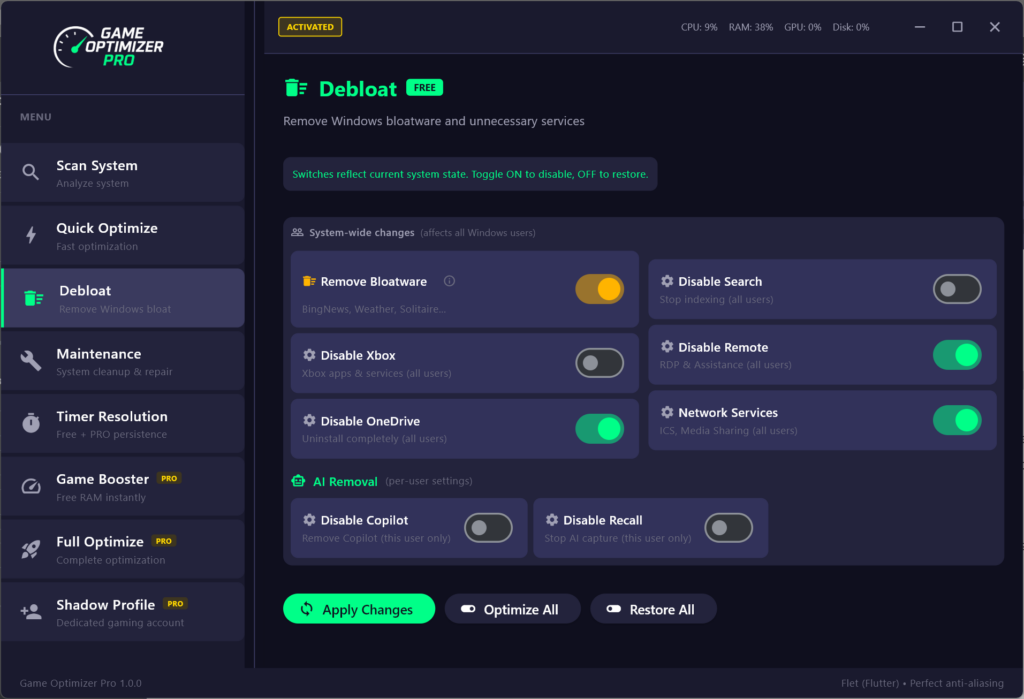The image size is (1024, 699).
Task: Toggle the Disable Search switch on
Action: (957, 290)
